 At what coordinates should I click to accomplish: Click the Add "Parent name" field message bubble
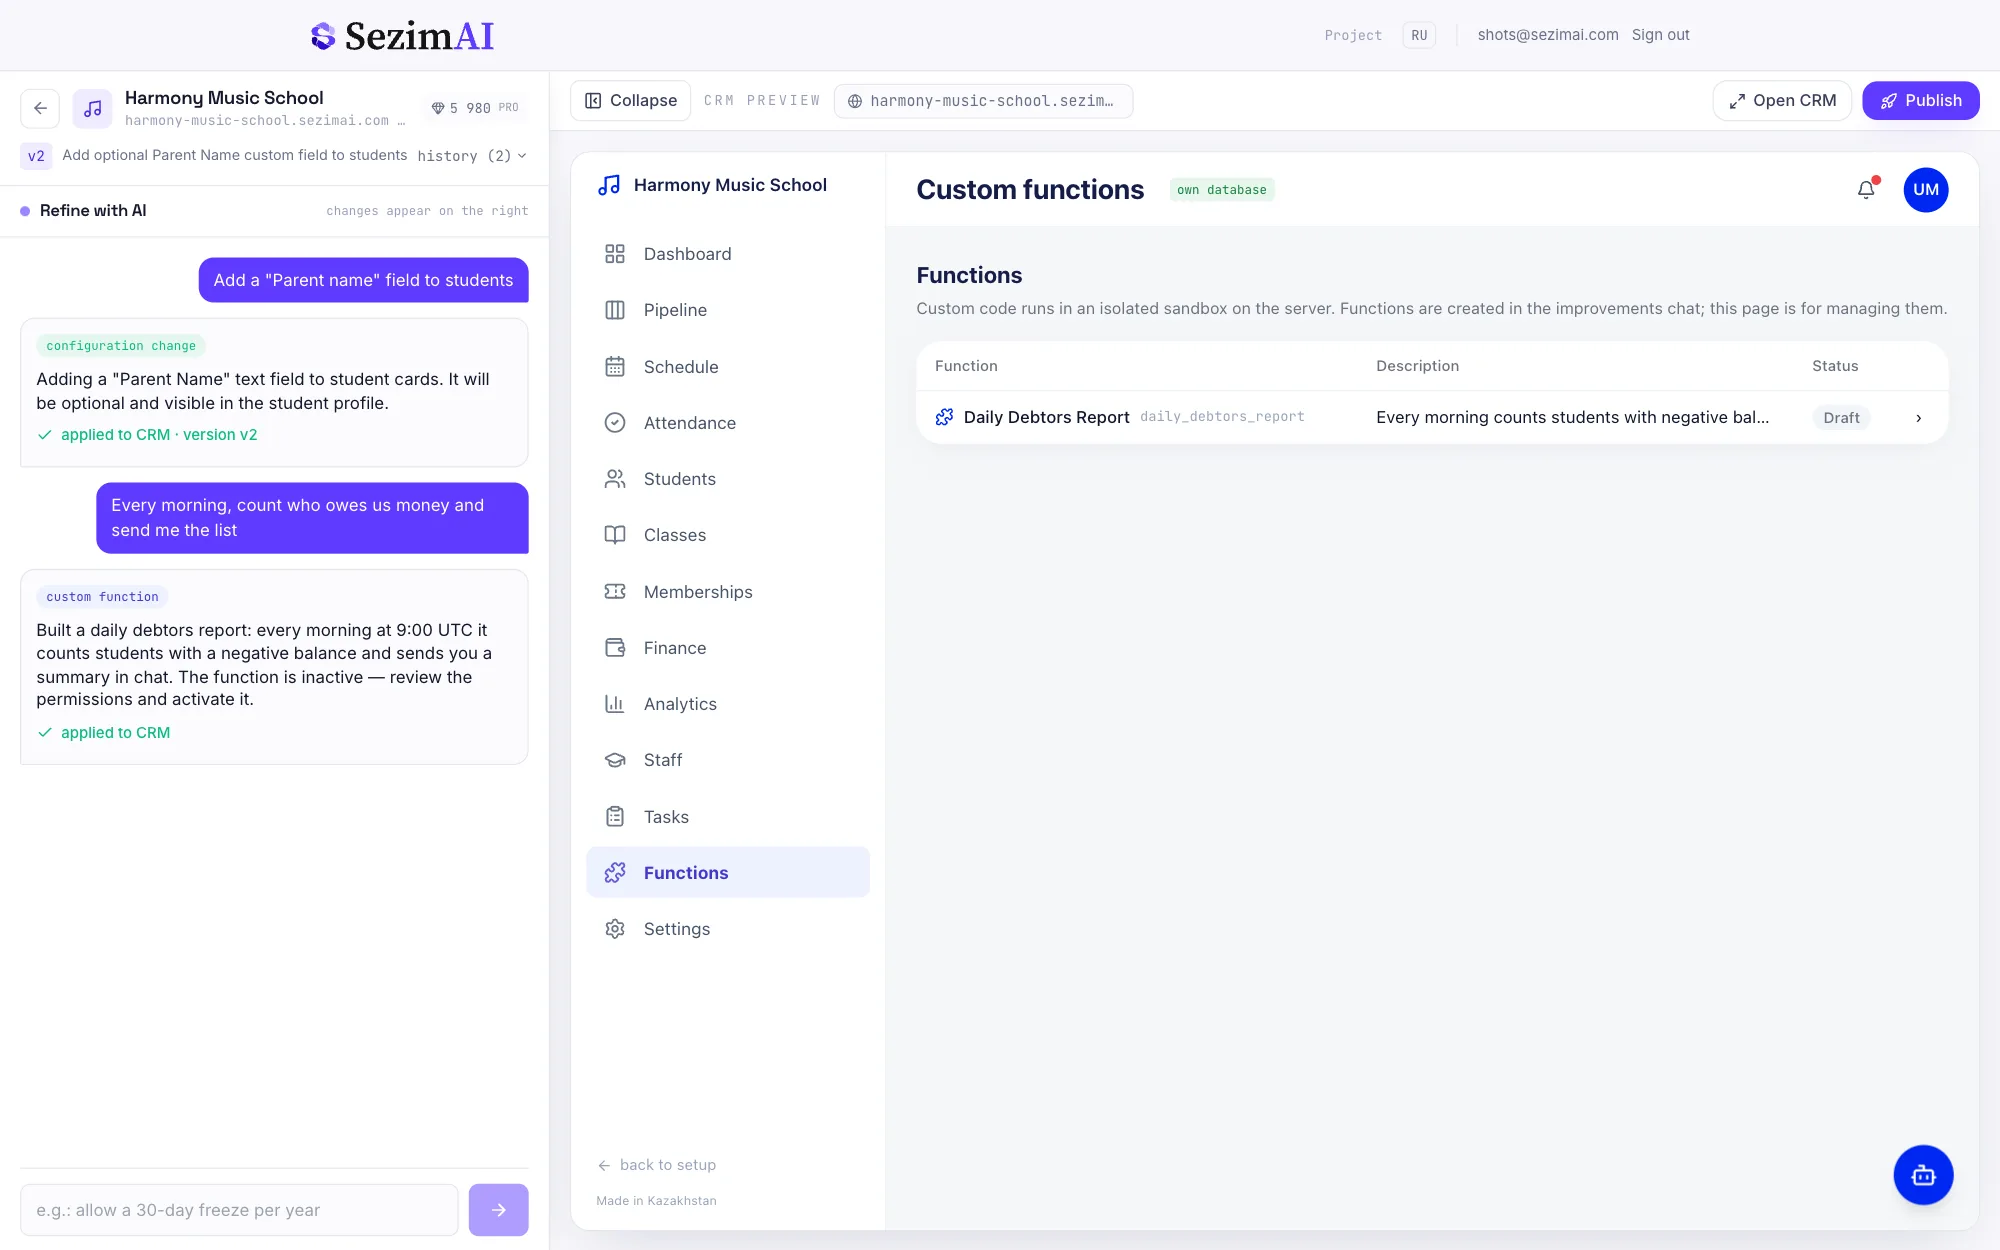pyautogui.click(x=363, y=280)
